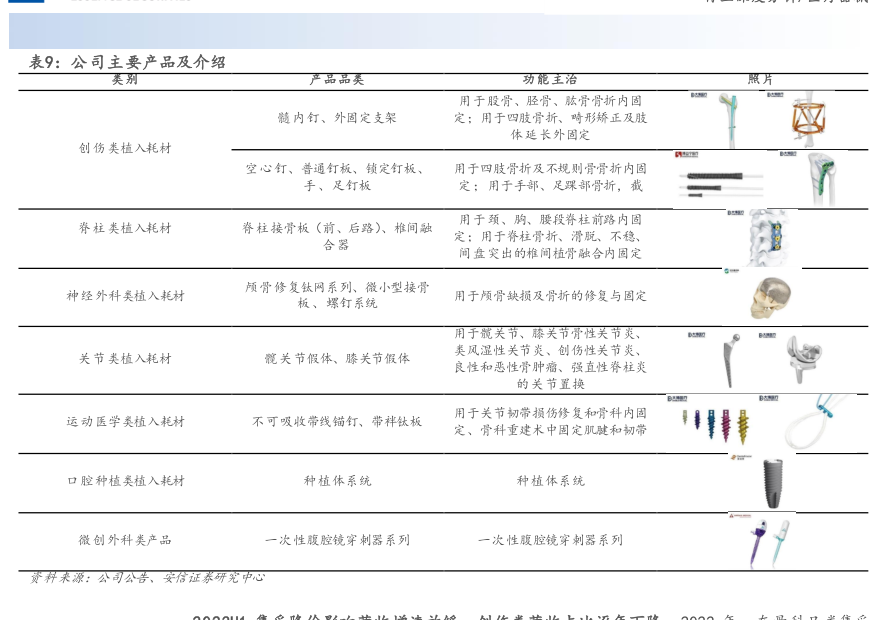Click the 用于颈、胸、腰段脊柱 function description

[550, 236]
